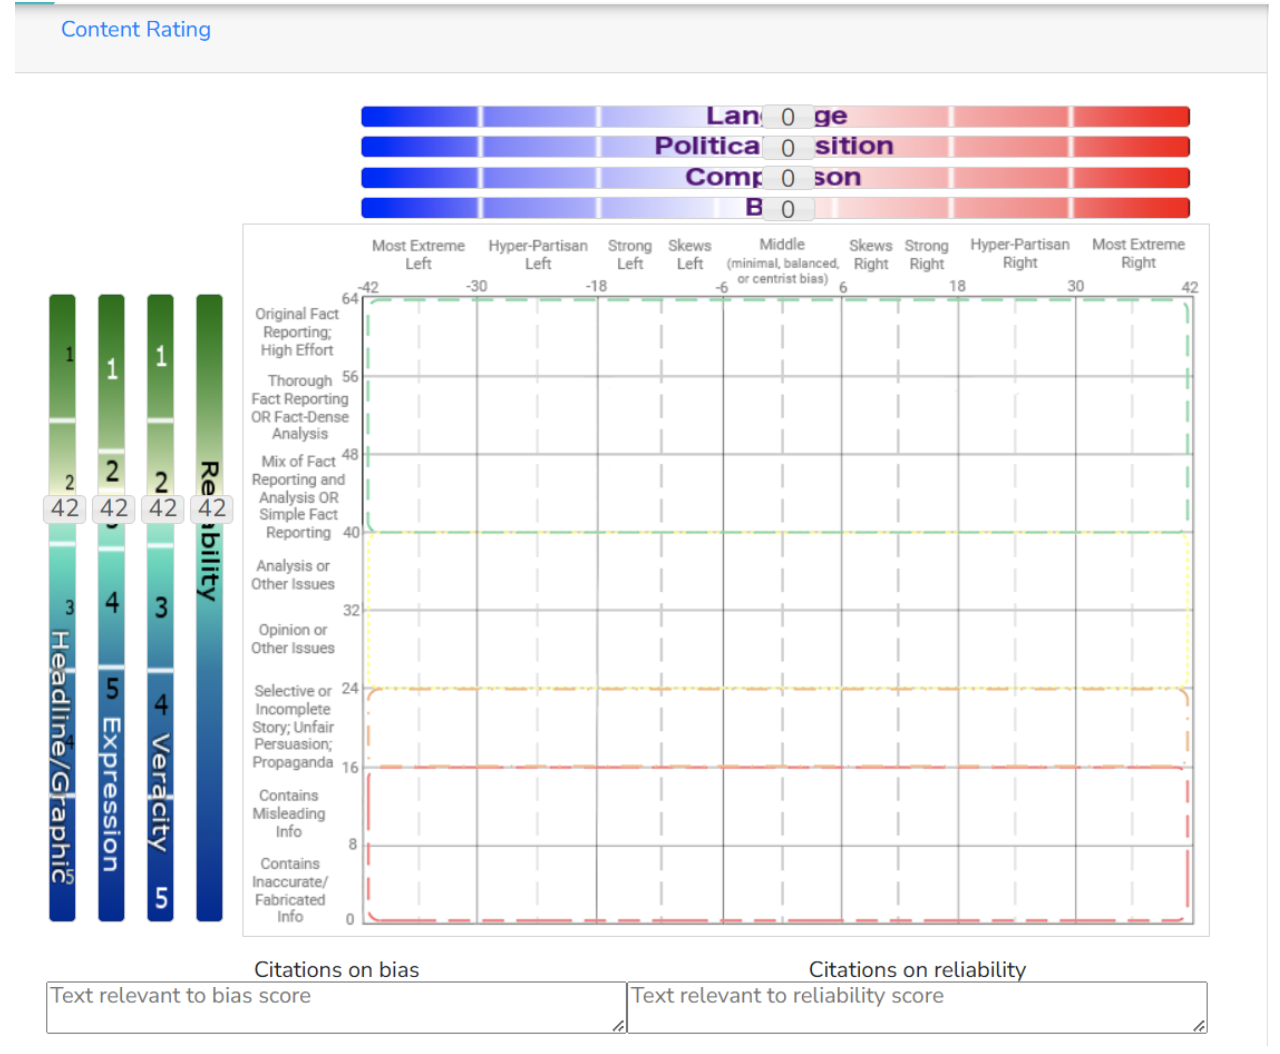
Task: Select level 1 on the Headline/Graphic slider
Action: pos(62,353)
